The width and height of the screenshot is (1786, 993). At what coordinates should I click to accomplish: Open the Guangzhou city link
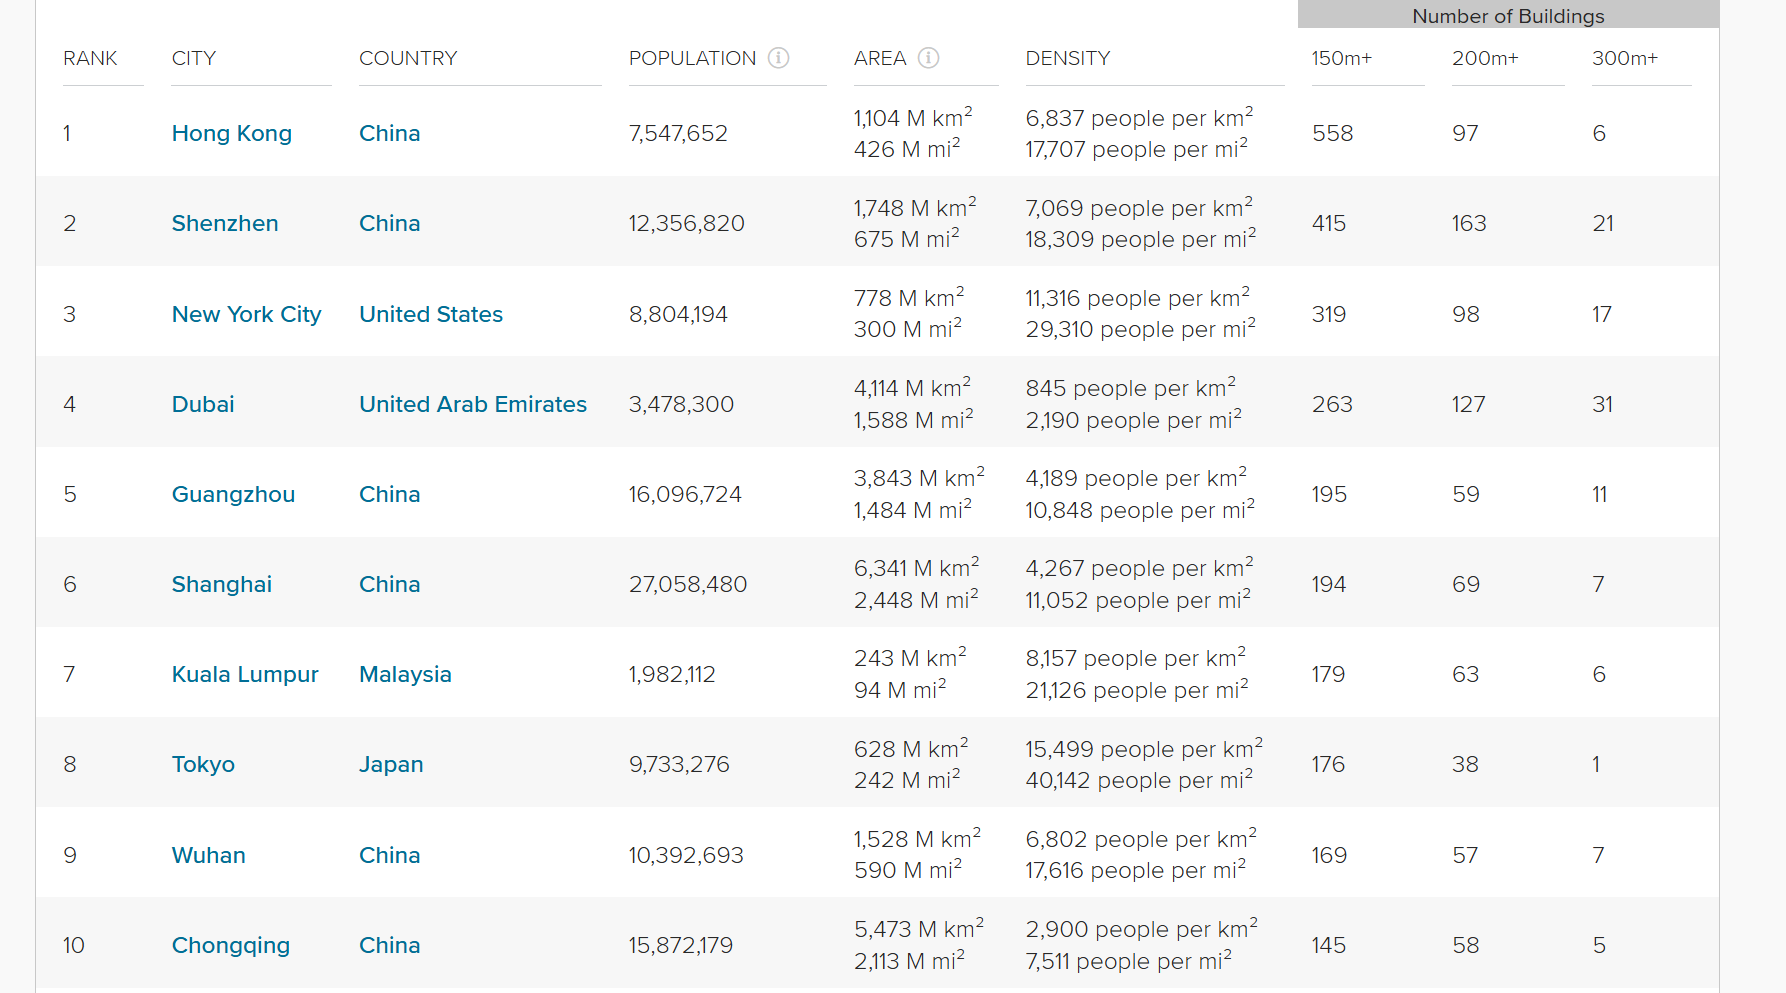pyautogui.click(x=233, y=494)
